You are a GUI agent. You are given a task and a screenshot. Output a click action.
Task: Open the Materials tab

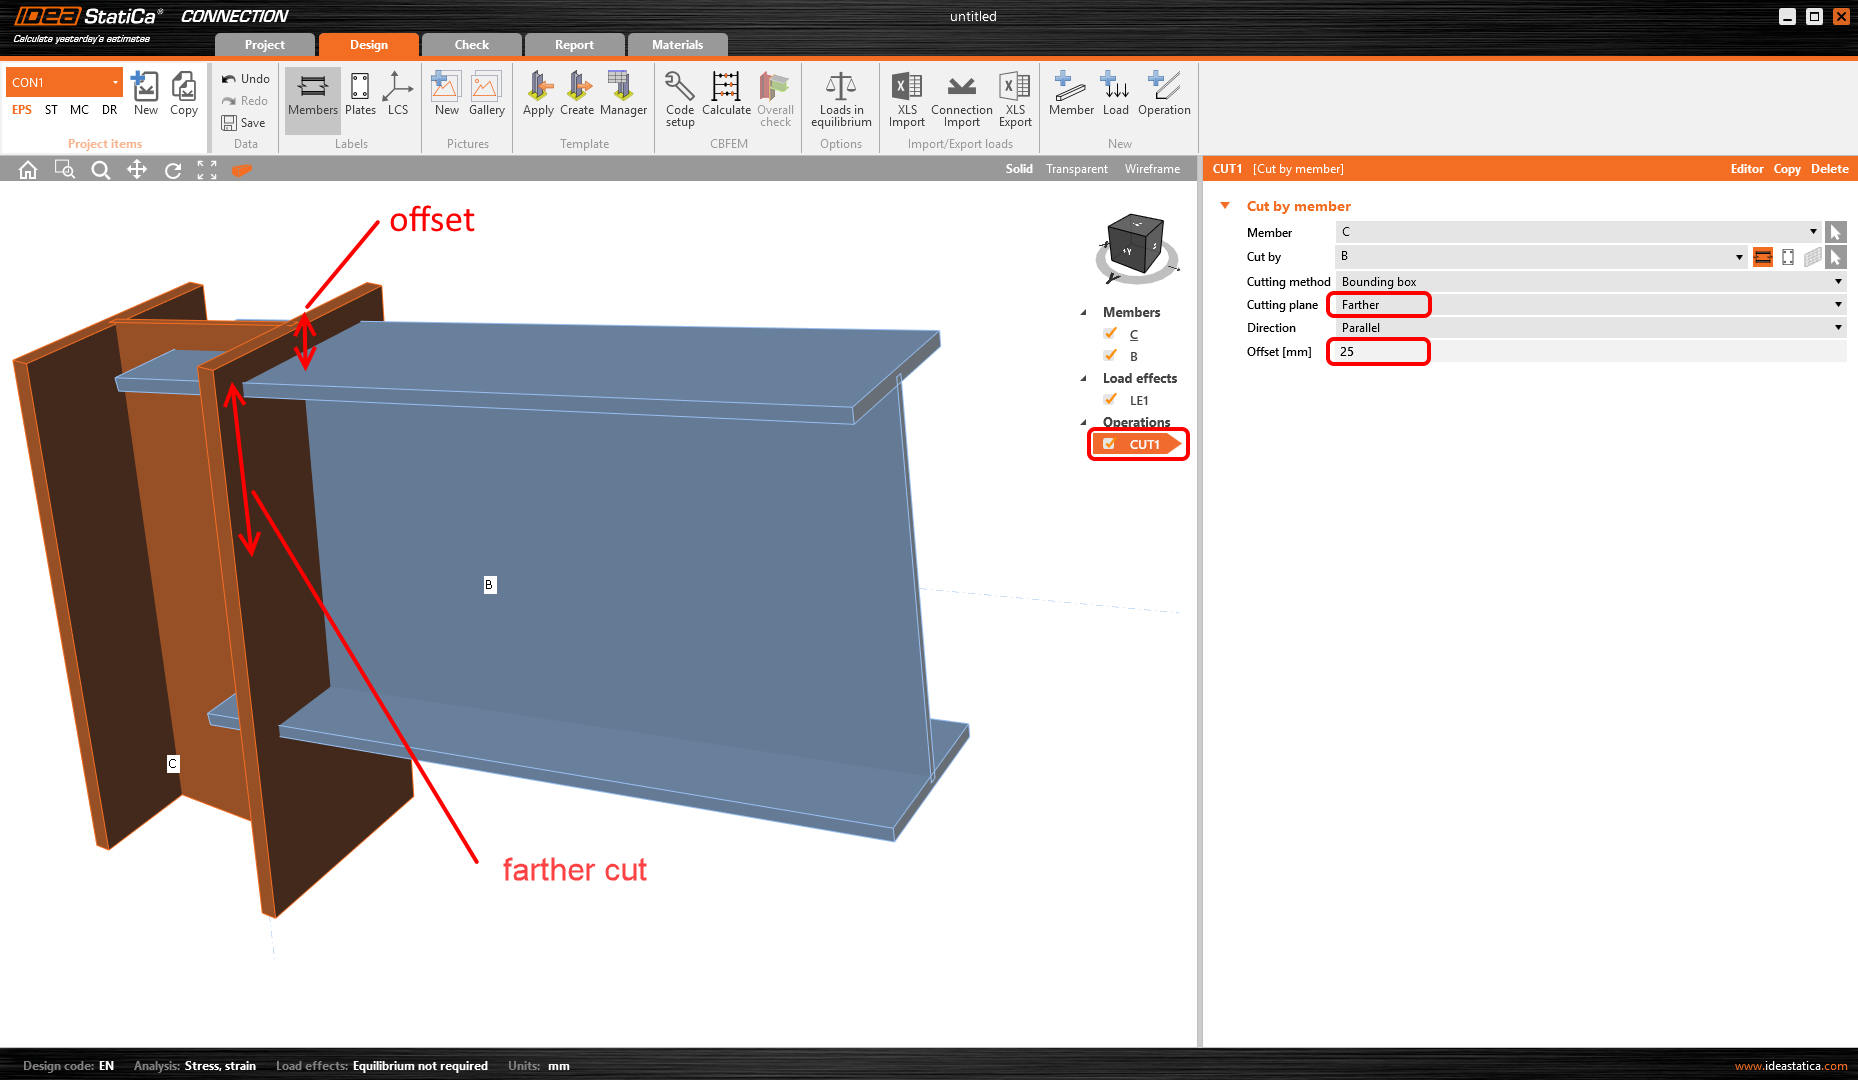[x=677, y=45]
